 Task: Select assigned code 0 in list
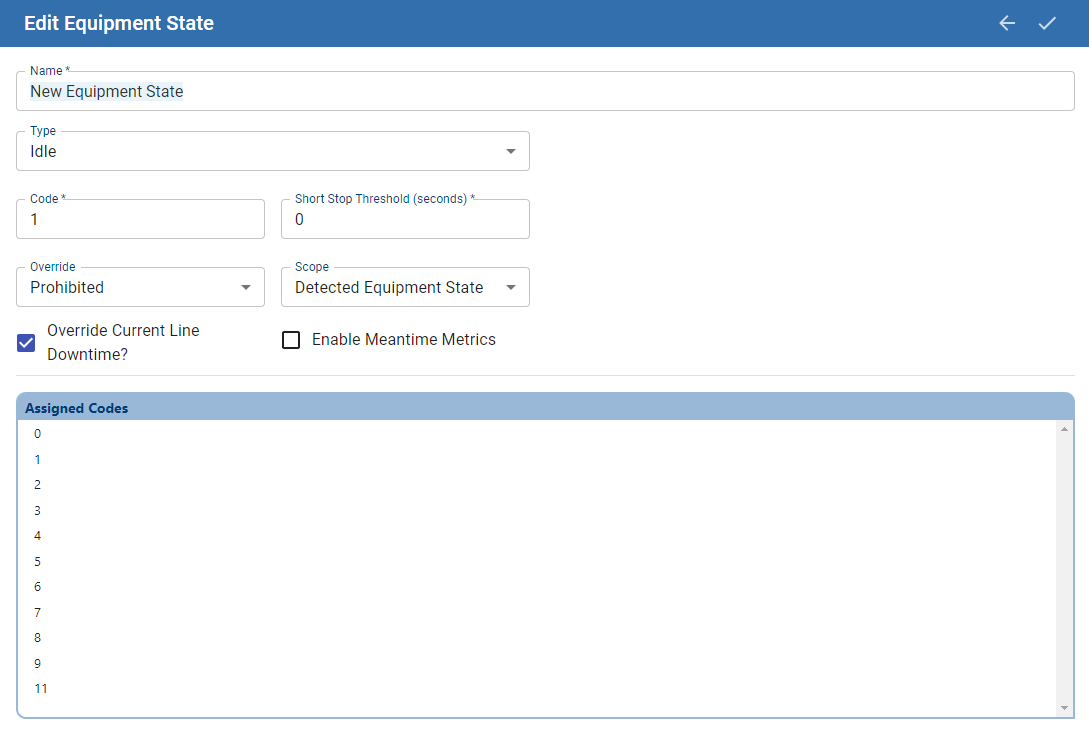[38, 434]
